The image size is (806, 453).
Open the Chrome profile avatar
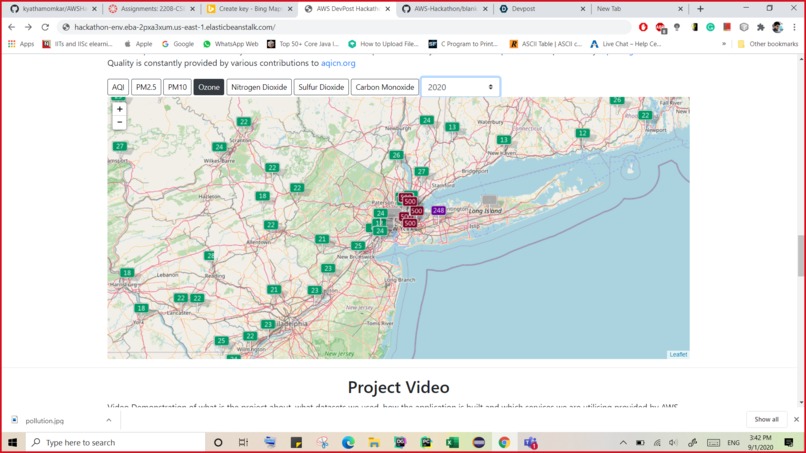click(777, 27)
